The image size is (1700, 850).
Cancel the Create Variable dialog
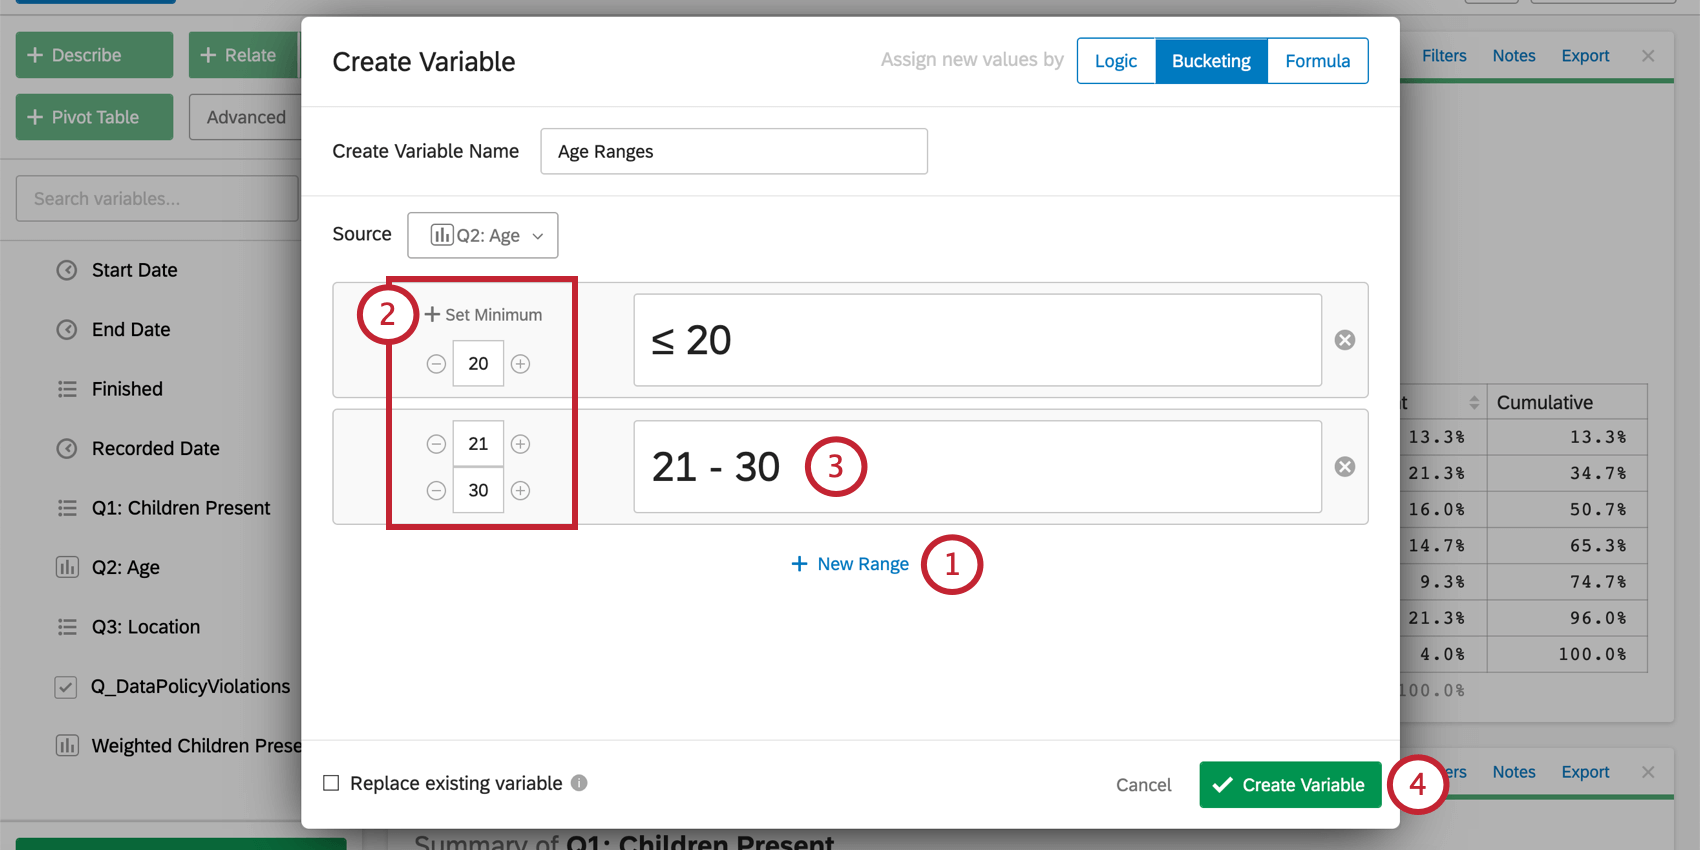point(1143,785)
